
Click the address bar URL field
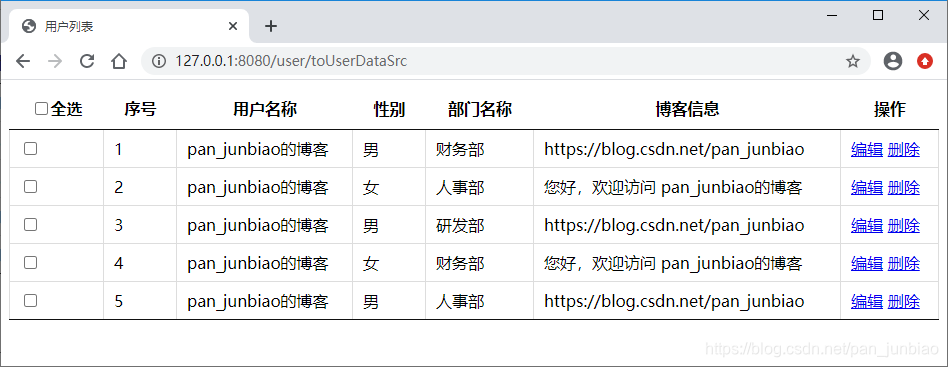pyautogui.click(x=505, y=61)
